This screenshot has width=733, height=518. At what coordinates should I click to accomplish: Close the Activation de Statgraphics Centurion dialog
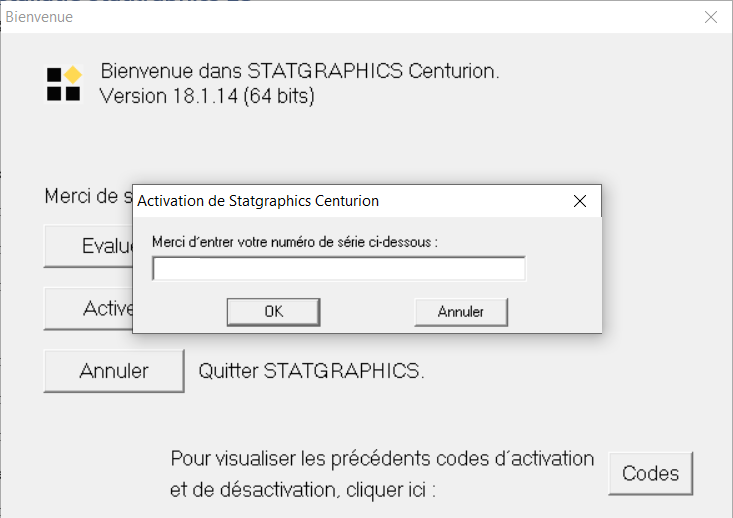[x=580, y=201]
